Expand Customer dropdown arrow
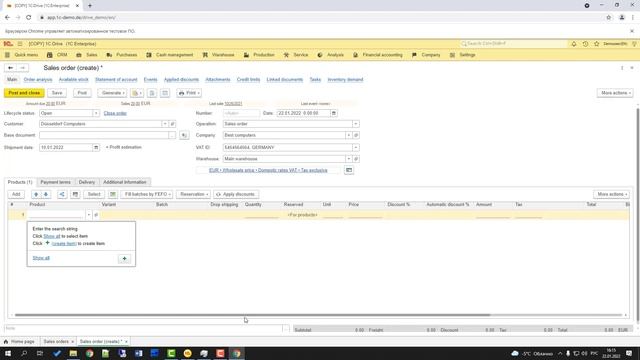 [165, 124]
